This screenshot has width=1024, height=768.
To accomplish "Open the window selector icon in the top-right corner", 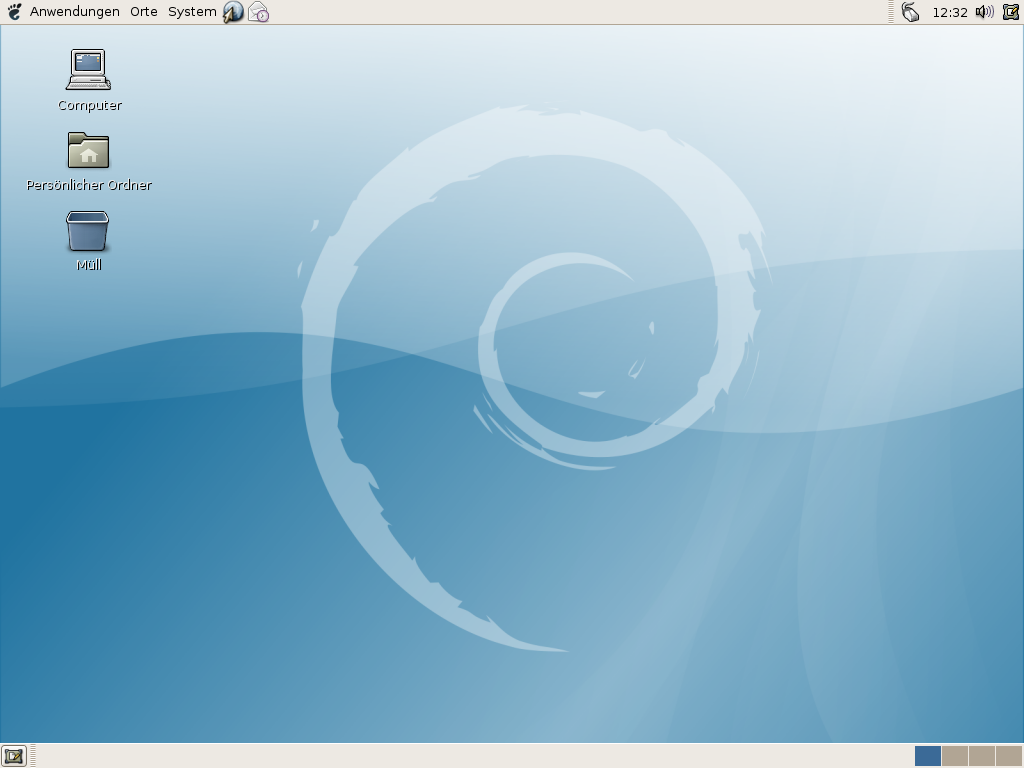I will click(x=1011, y=12).
